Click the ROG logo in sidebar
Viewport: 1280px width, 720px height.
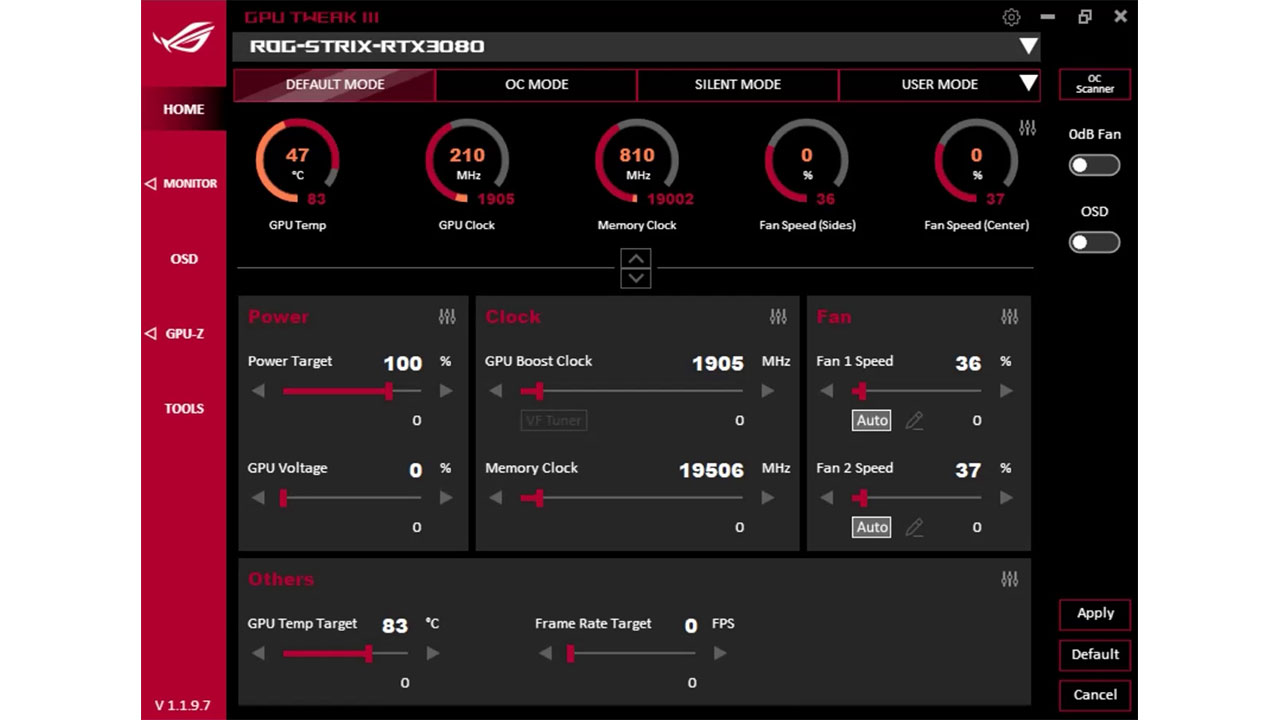coord(184,38)
